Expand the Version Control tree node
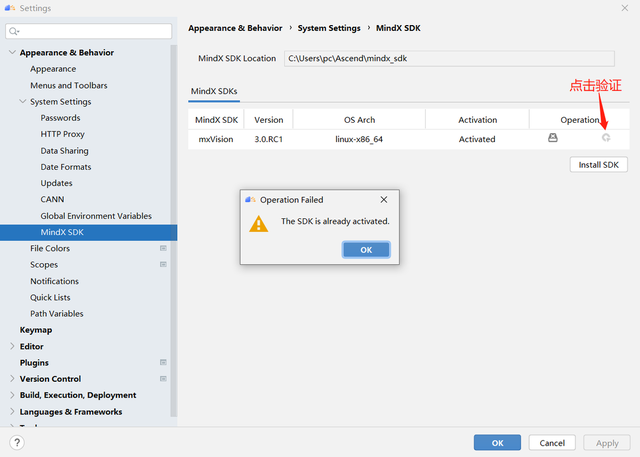Screen dimensions: 640x457 tap(12, 379)
